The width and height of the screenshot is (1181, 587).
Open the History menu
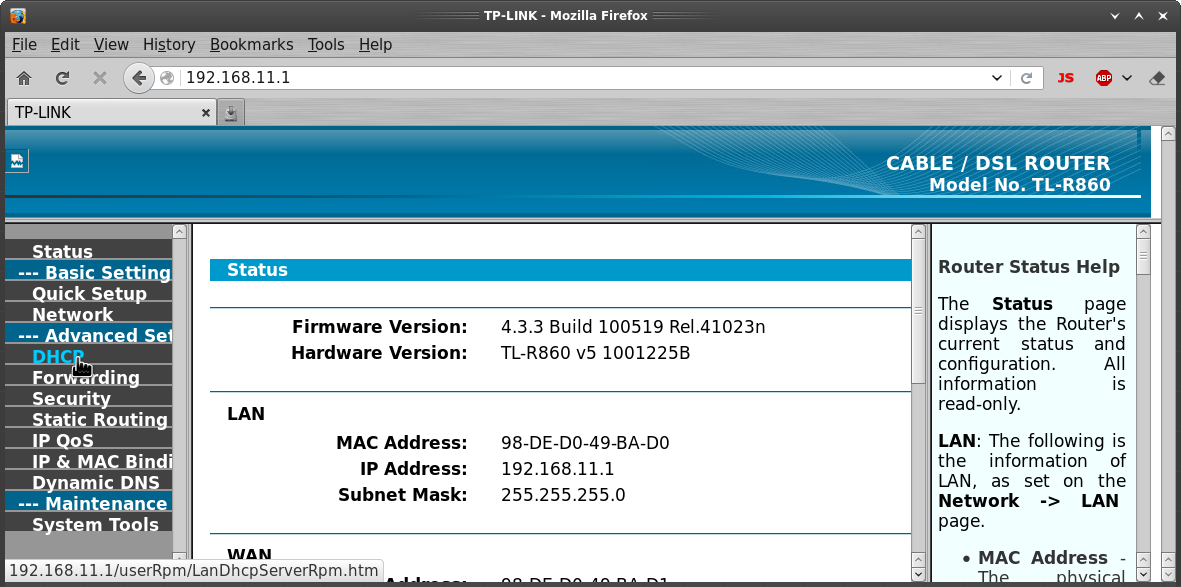(x=168, y=44)
